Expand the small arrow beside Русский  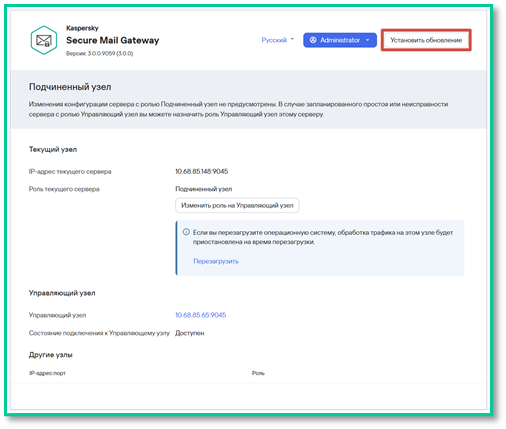[292, 39]
